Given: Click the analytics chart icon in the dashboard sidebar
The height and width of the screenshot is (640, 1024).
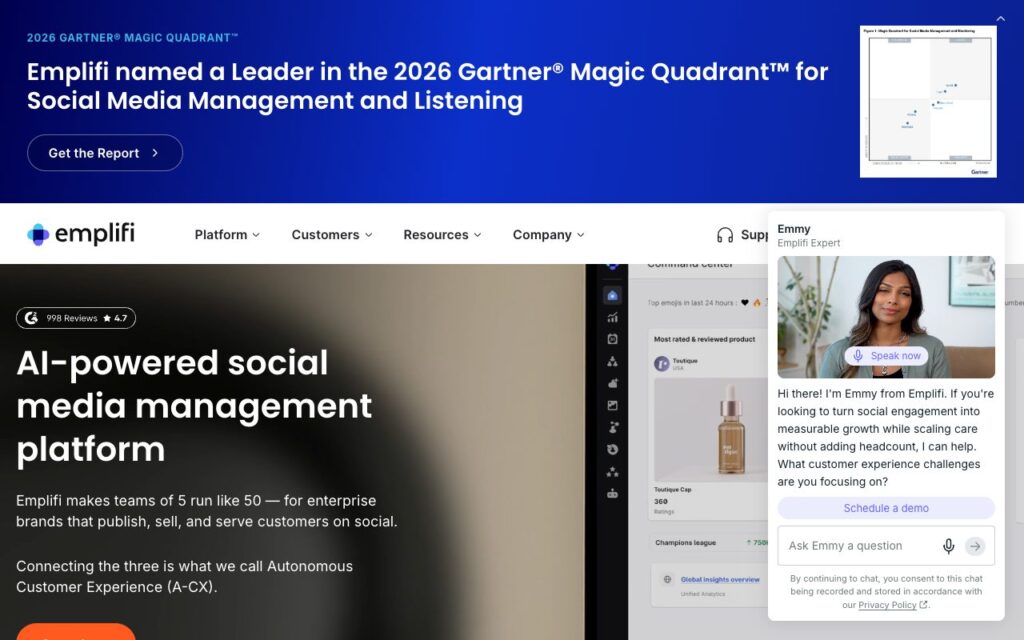Looking at the screenshot, I should (612, 317).
